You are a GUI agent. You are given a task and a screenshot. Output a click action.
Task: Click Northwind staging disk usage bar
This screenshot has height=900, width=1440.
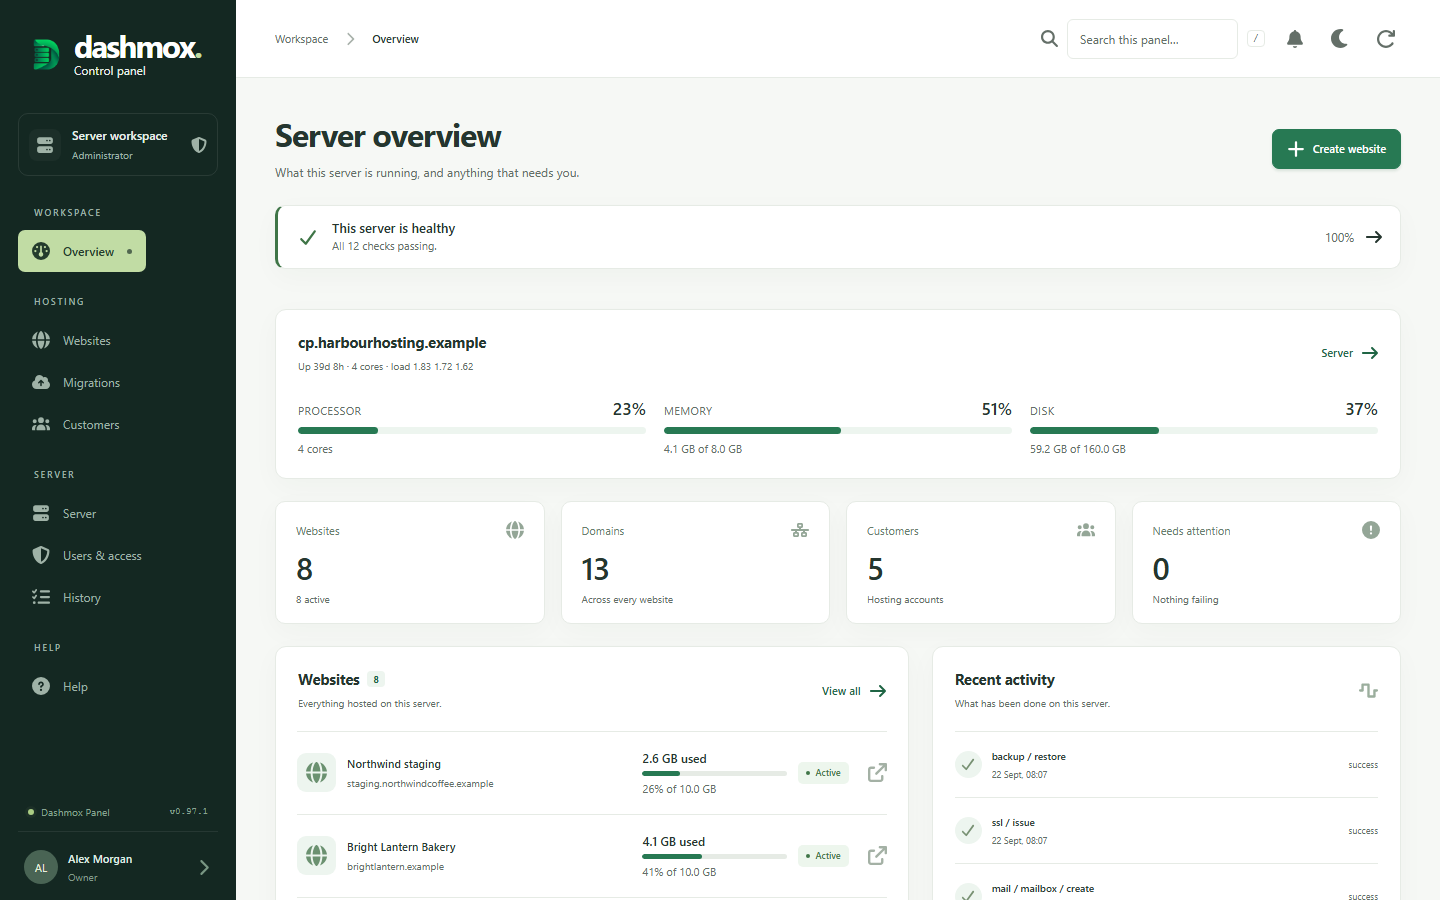pos(714,773)
